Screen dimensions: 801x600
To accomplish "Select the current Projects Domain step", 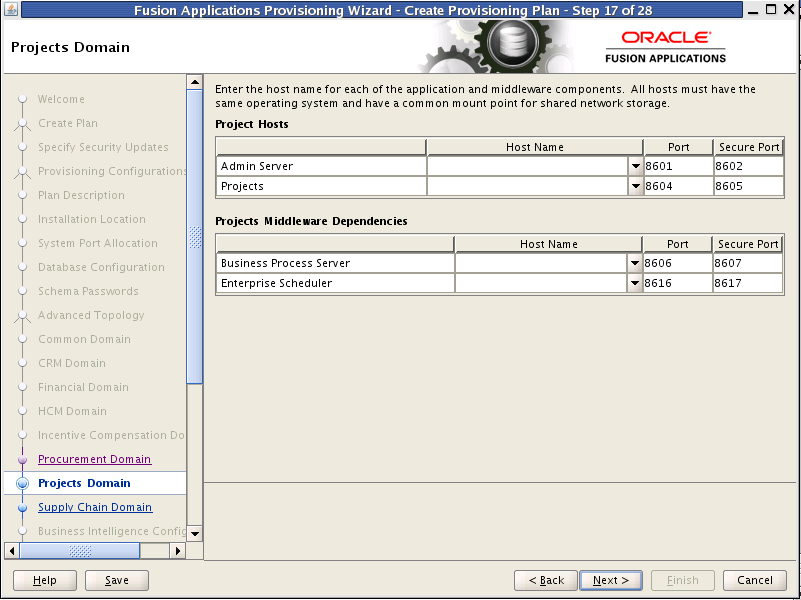I will [x=84, y=483].
